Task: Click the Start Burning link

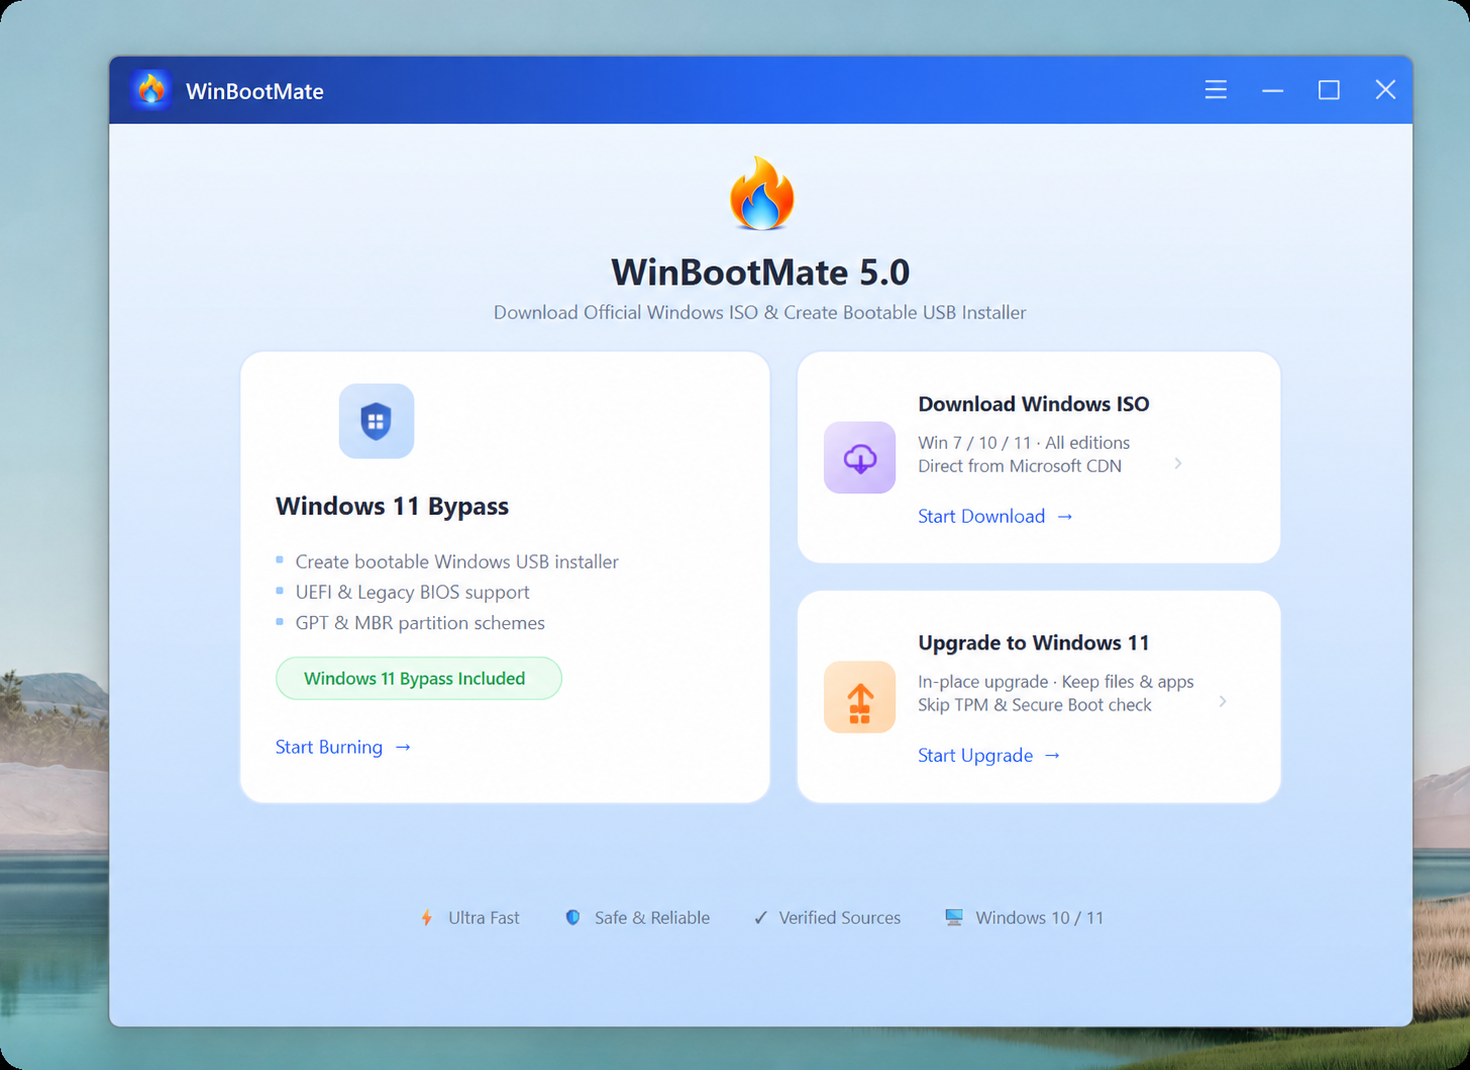Action: point(343,747)
